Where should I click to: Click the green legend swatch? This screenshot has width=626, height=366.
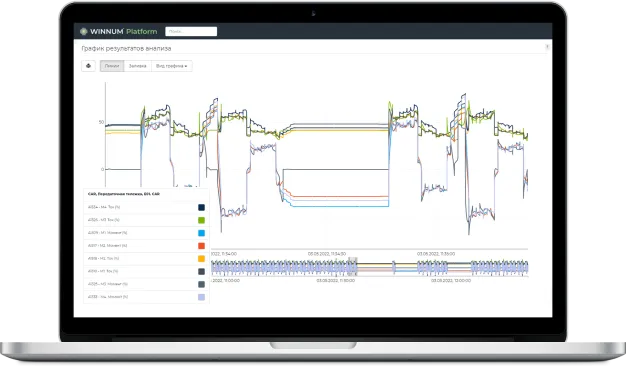point(201,220)
